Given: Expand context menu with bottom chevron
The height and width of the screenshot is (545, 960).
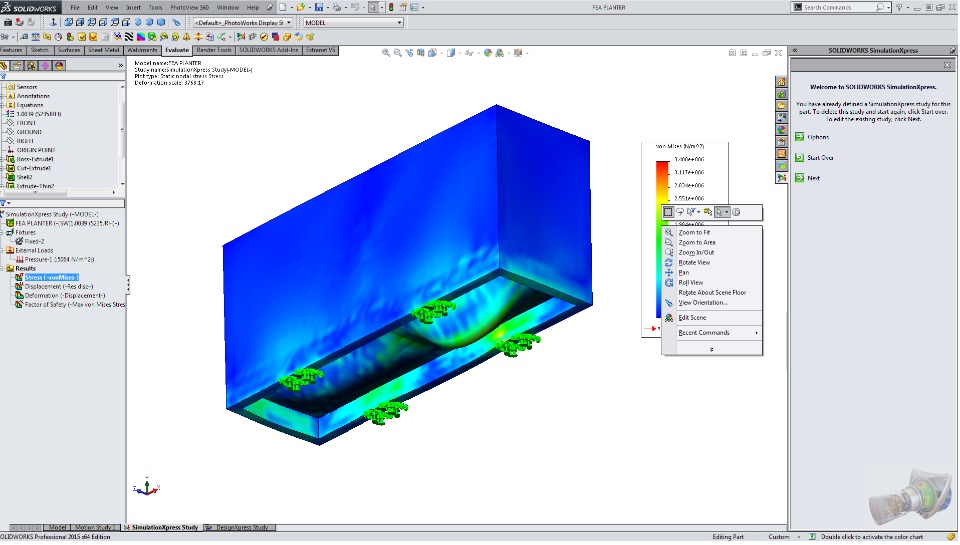Looking at the screenshot, I should coord(711,350).
